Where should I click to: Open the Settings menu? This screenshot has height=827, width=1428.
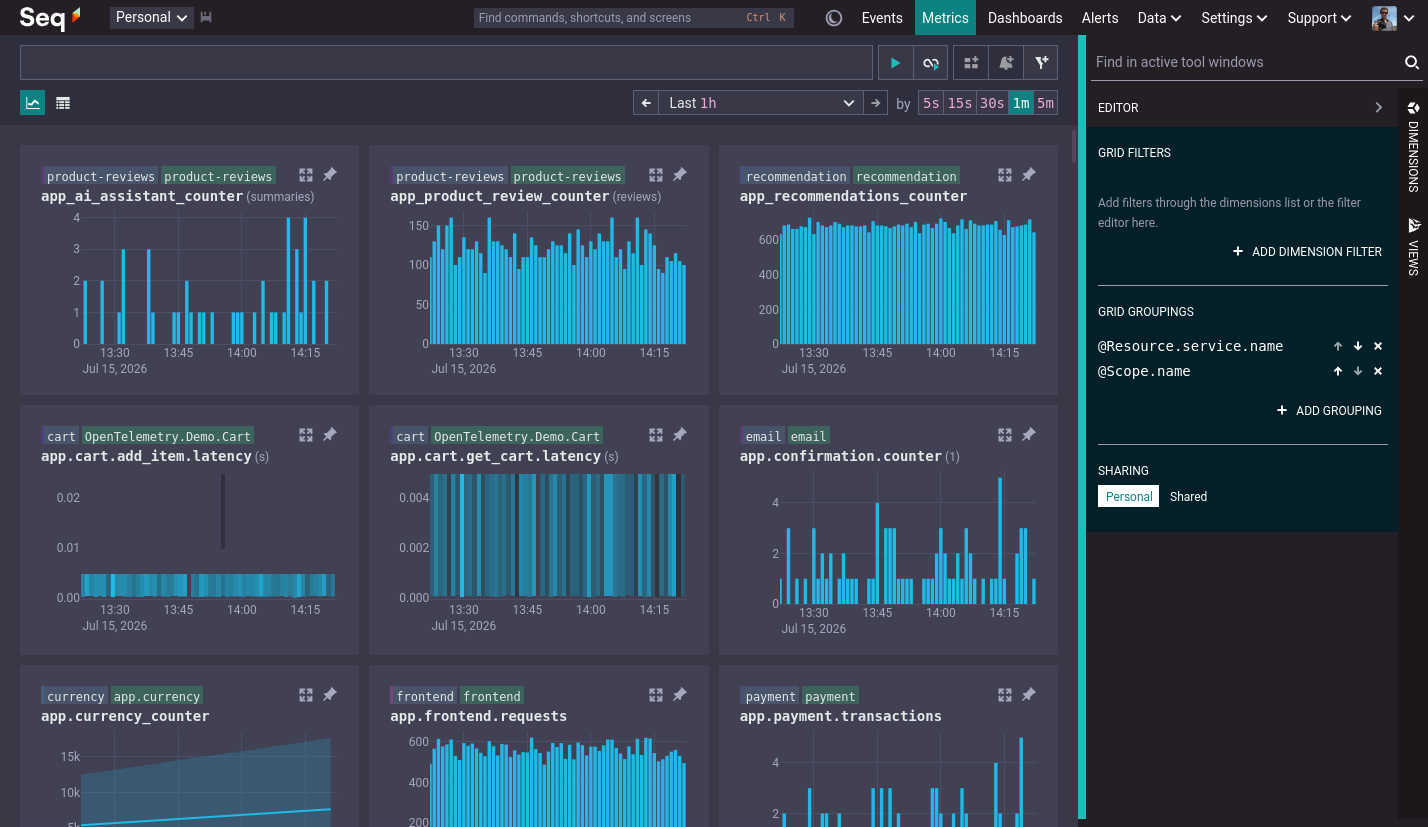1234,18
